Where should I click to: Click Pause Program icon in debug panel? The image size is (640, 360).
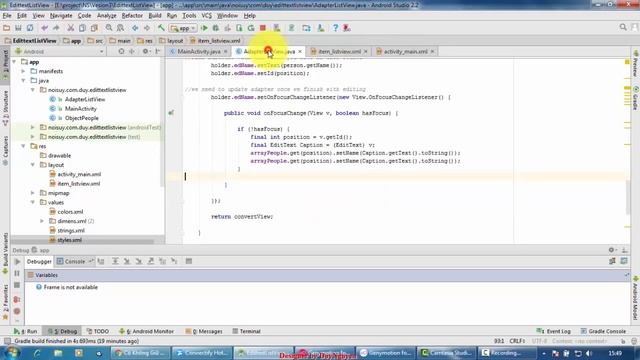pos(17,273)
